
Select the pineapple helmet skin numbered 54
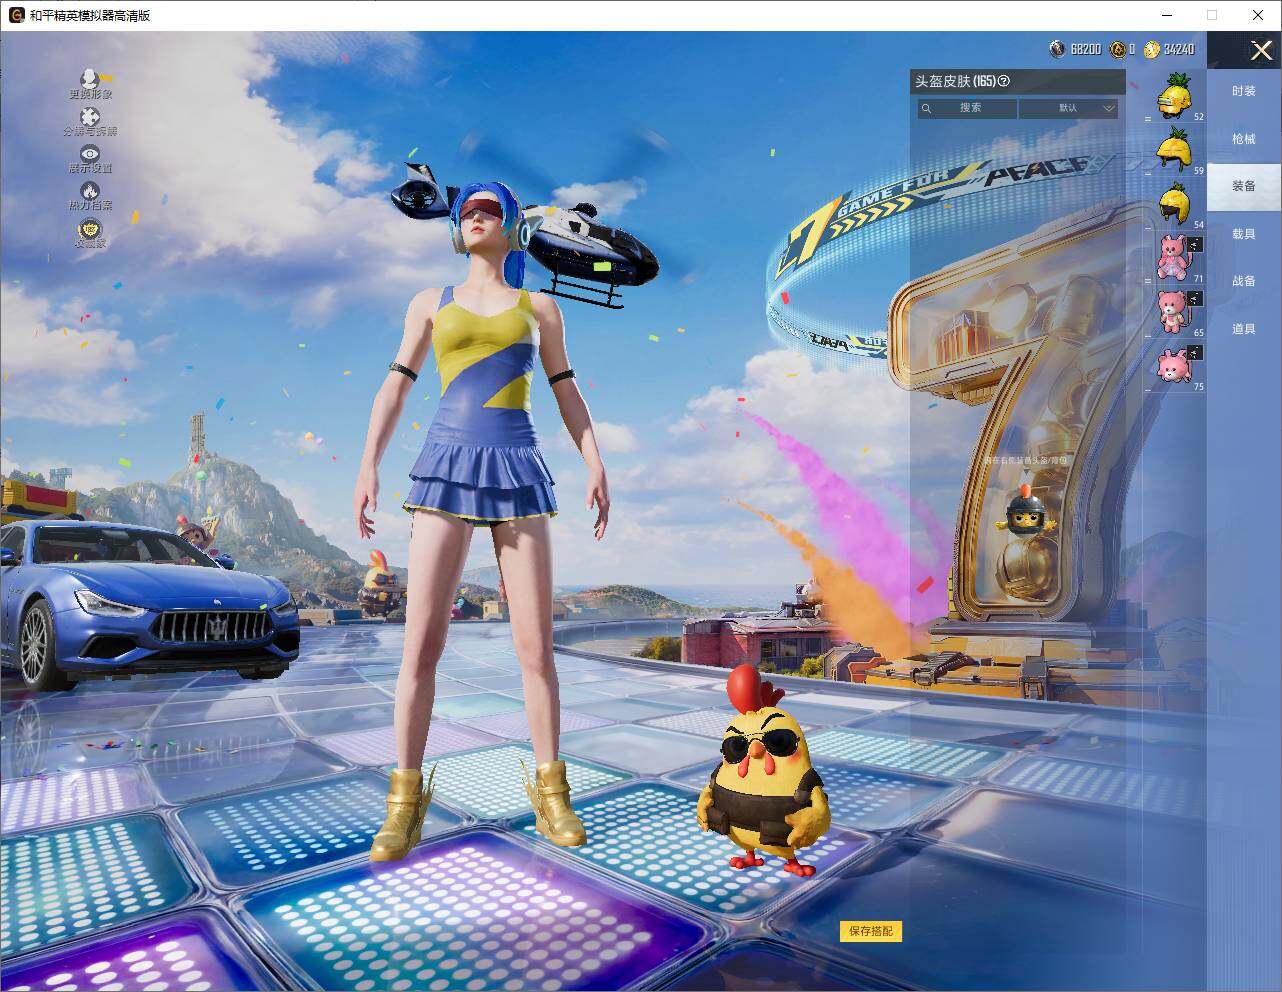pos(1175,204)
